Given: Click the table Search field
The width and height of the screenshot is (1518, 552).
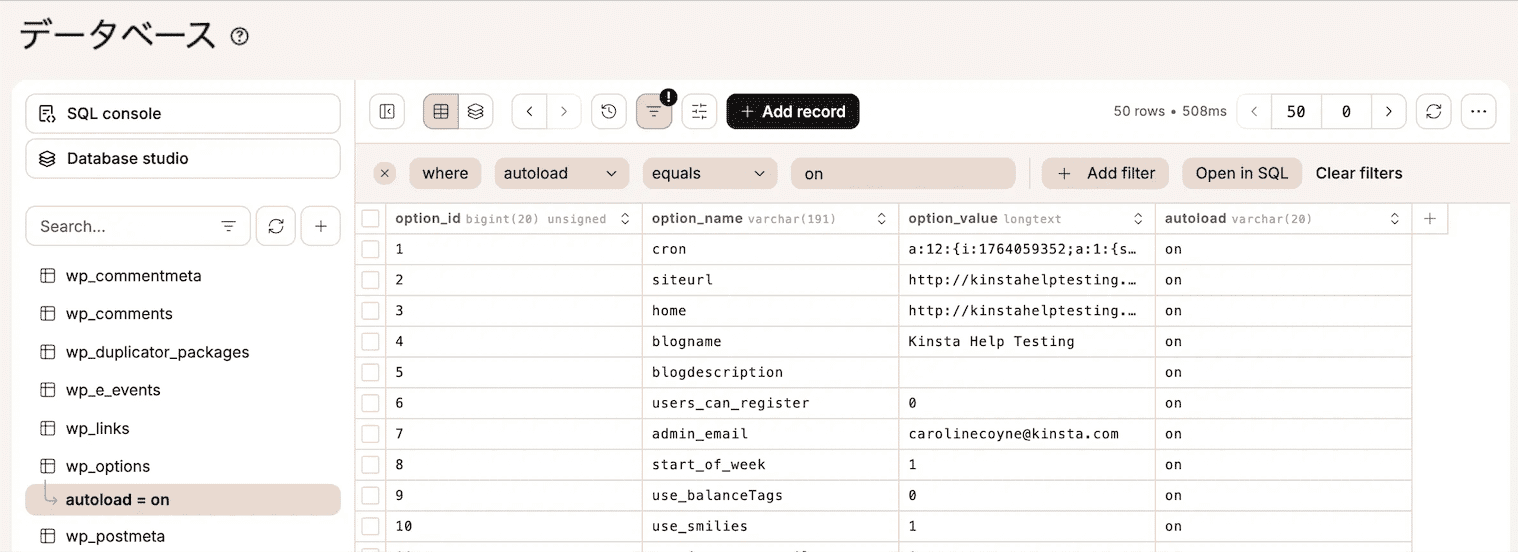Looking at the screenshot, I should [x=125, y=226].
